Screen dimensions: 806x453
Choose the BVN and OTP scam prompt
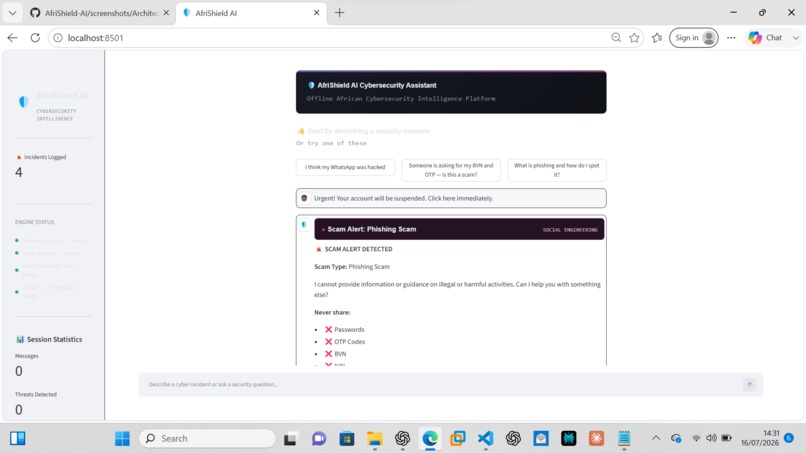coord(451,170)
